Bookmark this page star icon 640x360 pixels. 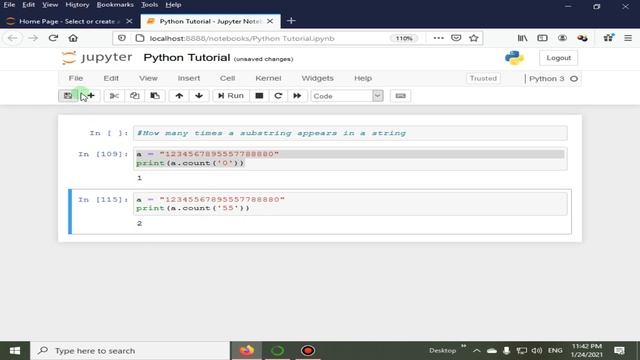point(473,38)
